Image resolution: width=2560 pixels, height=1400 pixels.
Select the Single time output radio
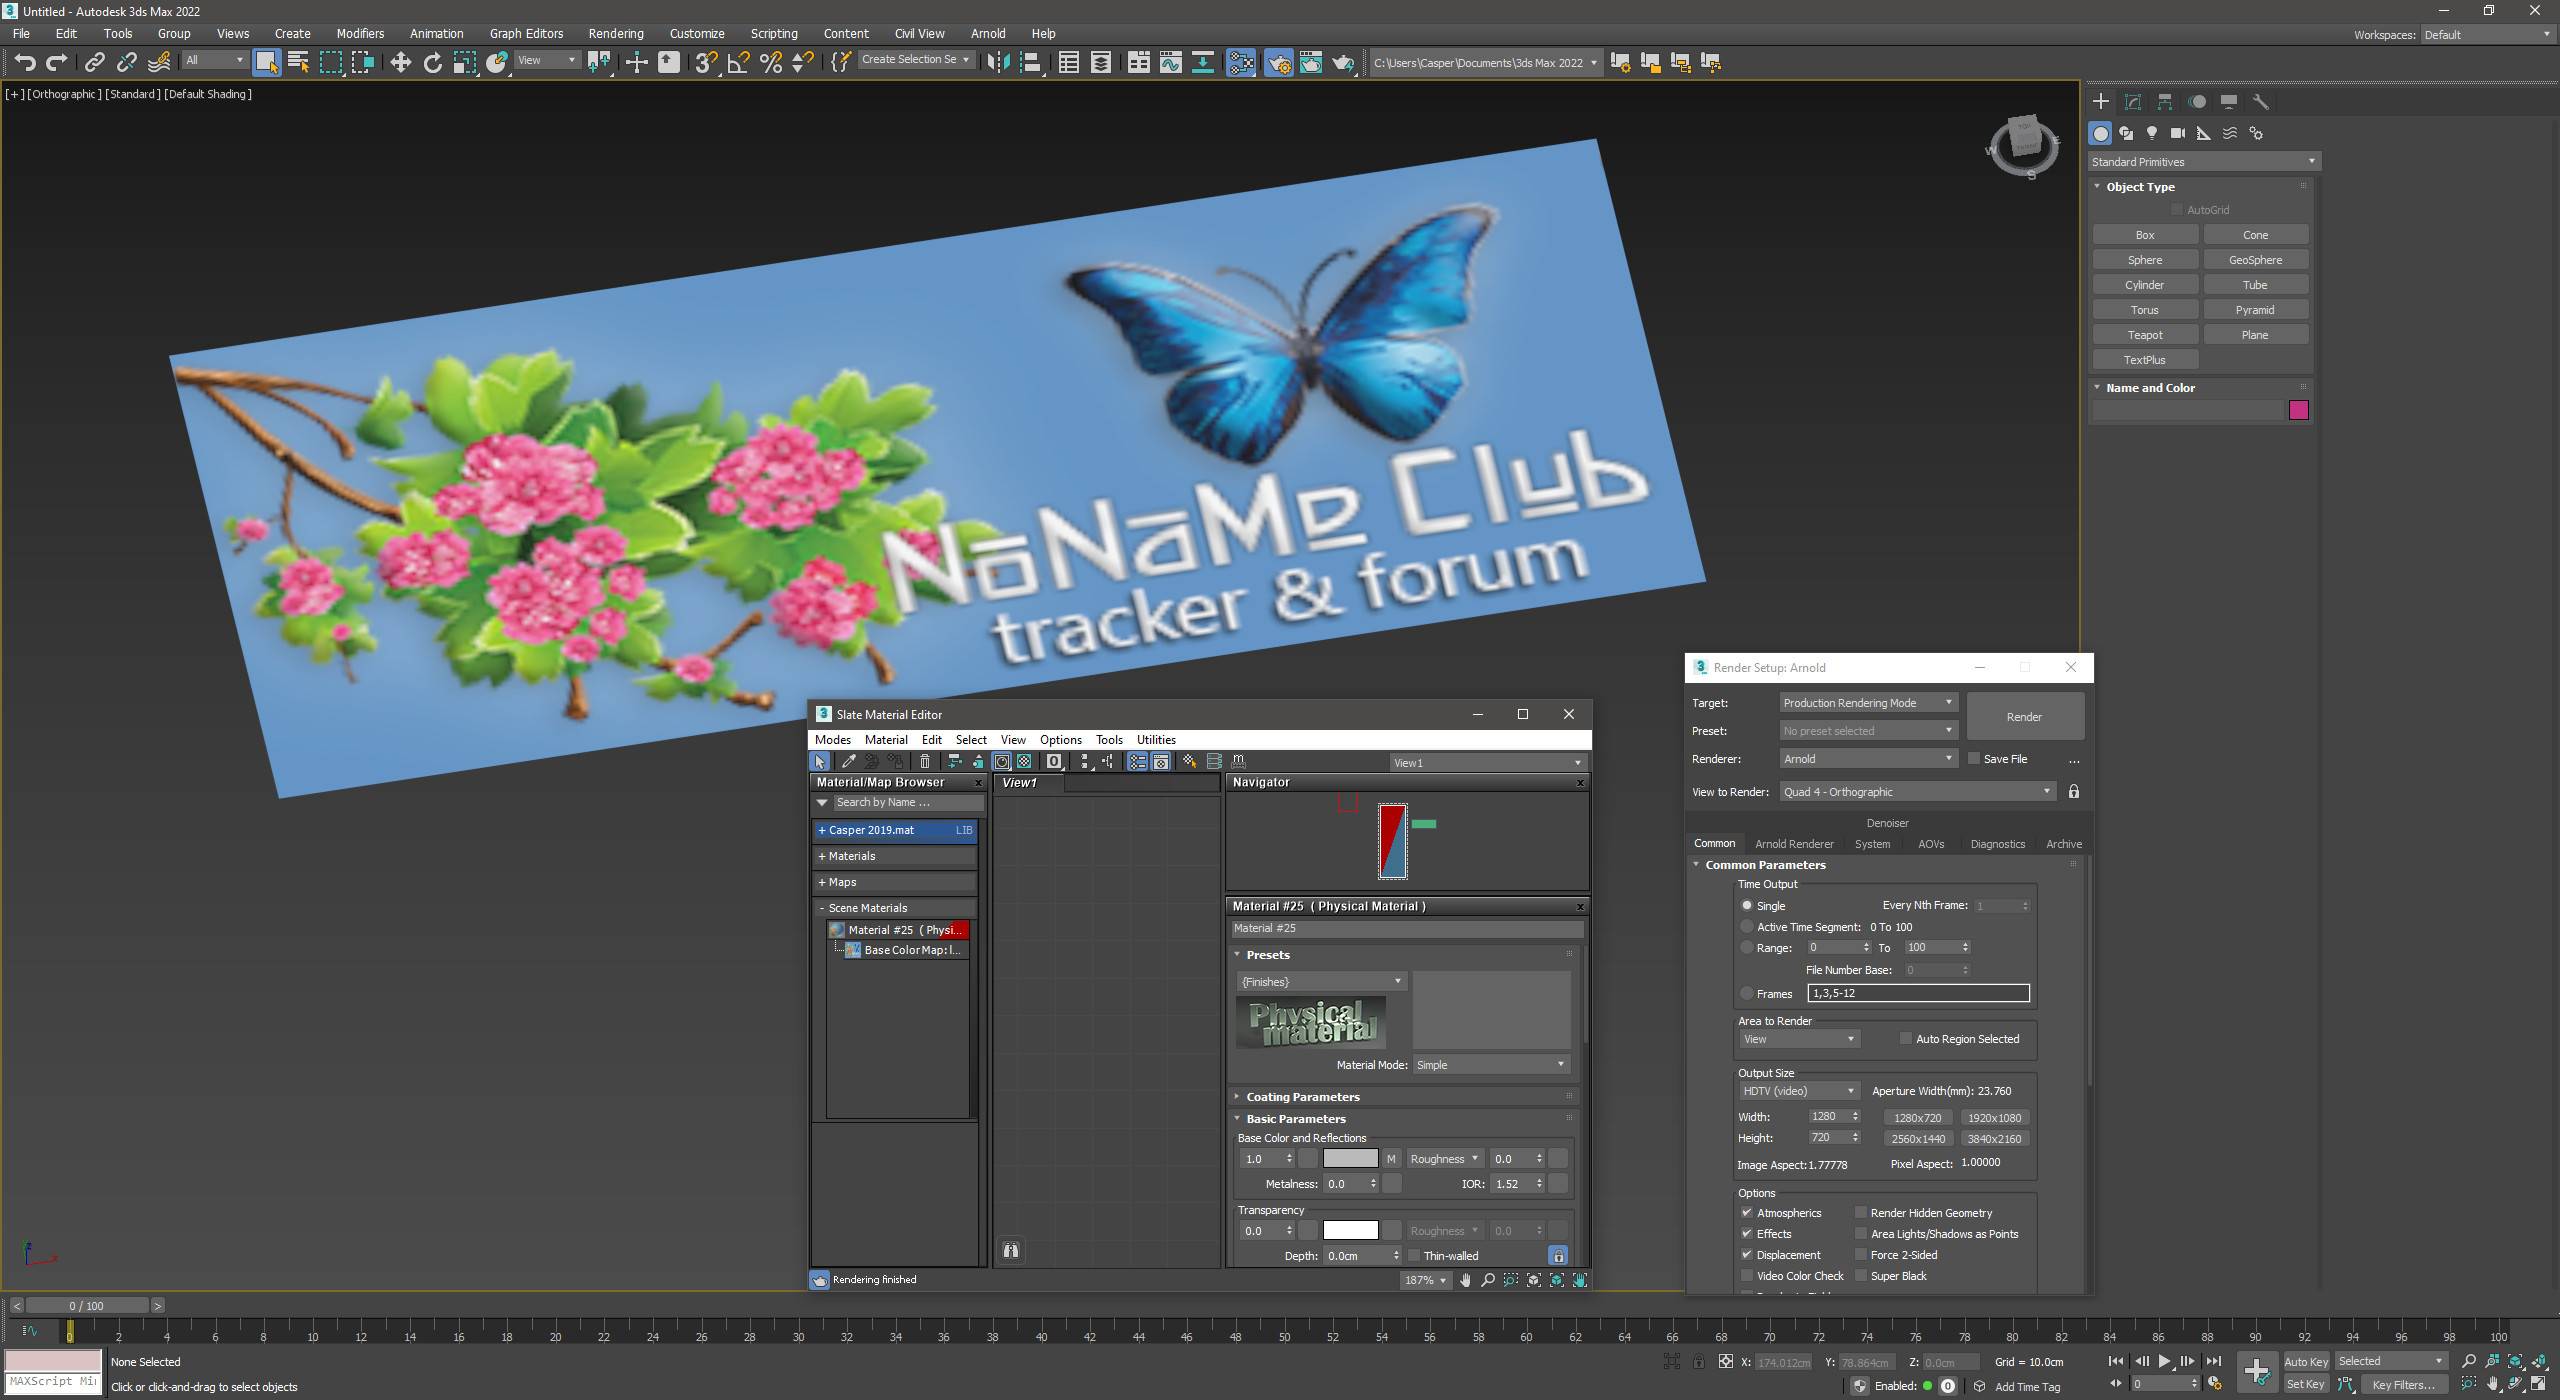click(1747, 906)
